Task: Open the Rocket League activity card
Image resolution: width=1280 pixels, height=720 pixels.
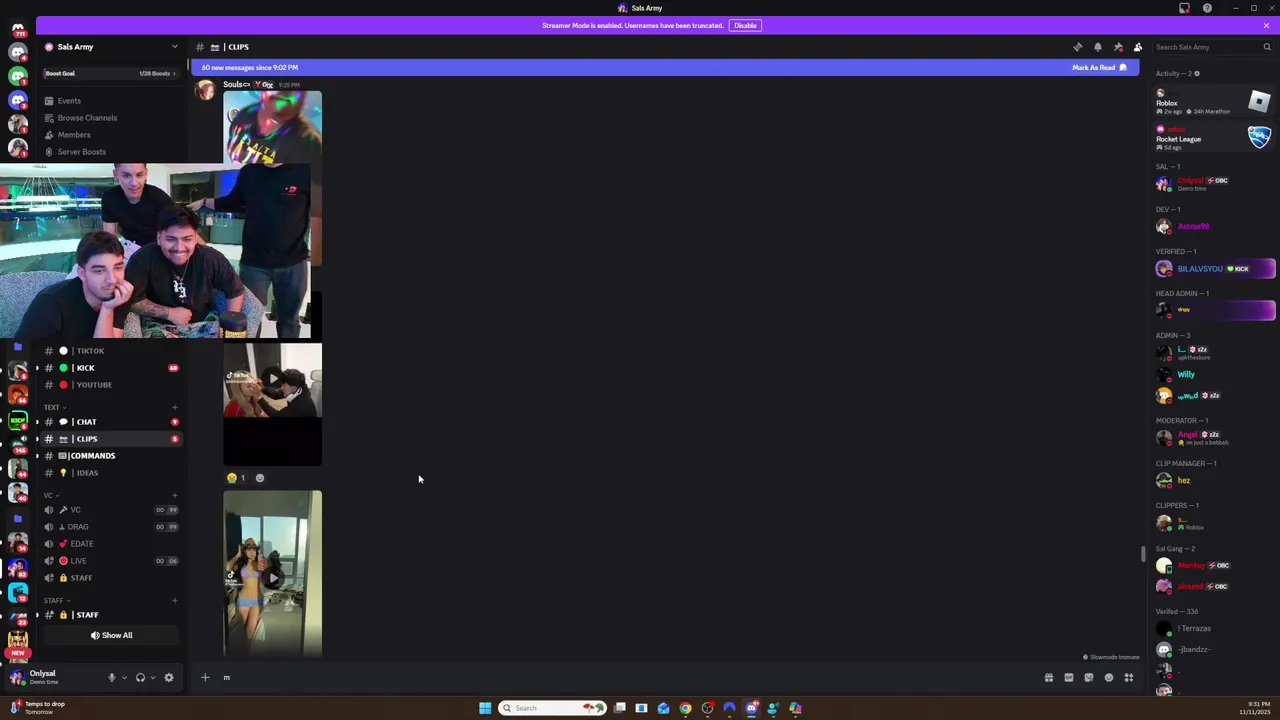Action: click(x=1213, y=138)
